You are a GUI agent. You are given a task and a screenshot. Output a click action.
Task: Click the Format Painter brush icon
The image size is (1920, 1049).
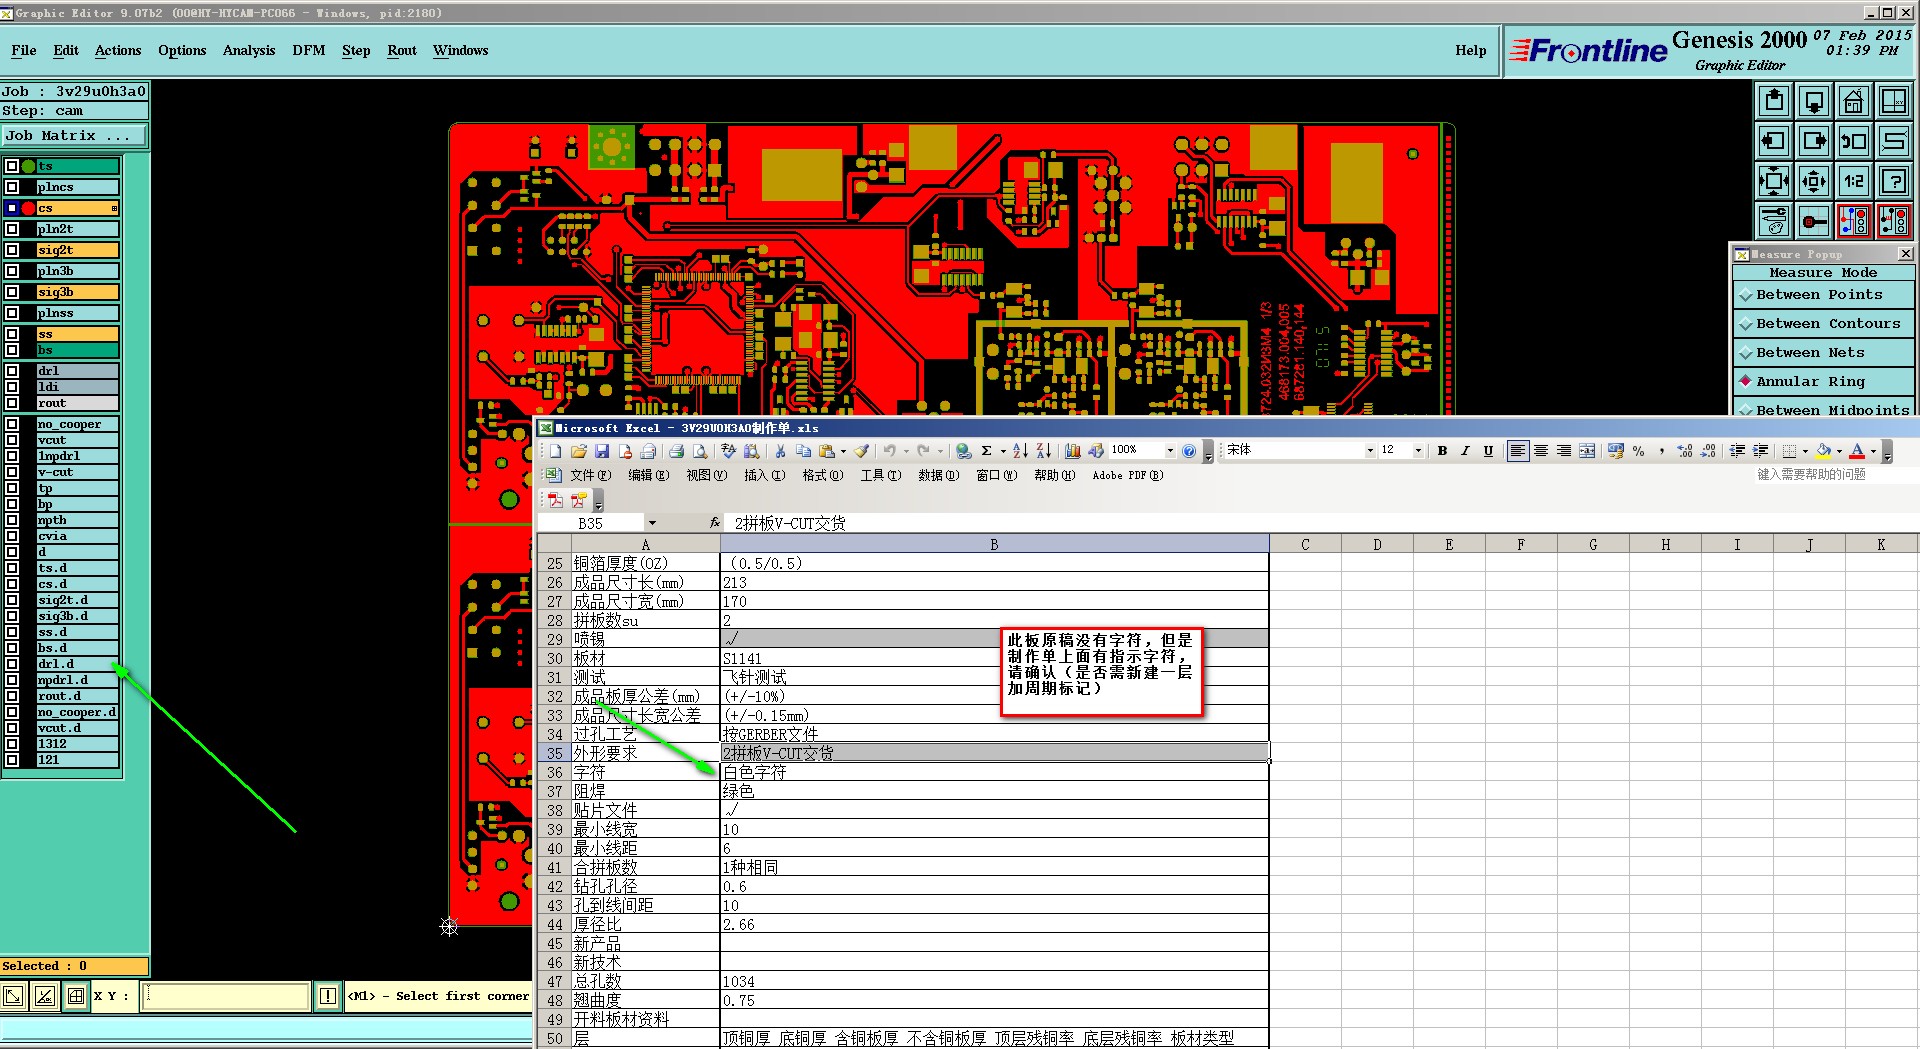coord(862,451)
